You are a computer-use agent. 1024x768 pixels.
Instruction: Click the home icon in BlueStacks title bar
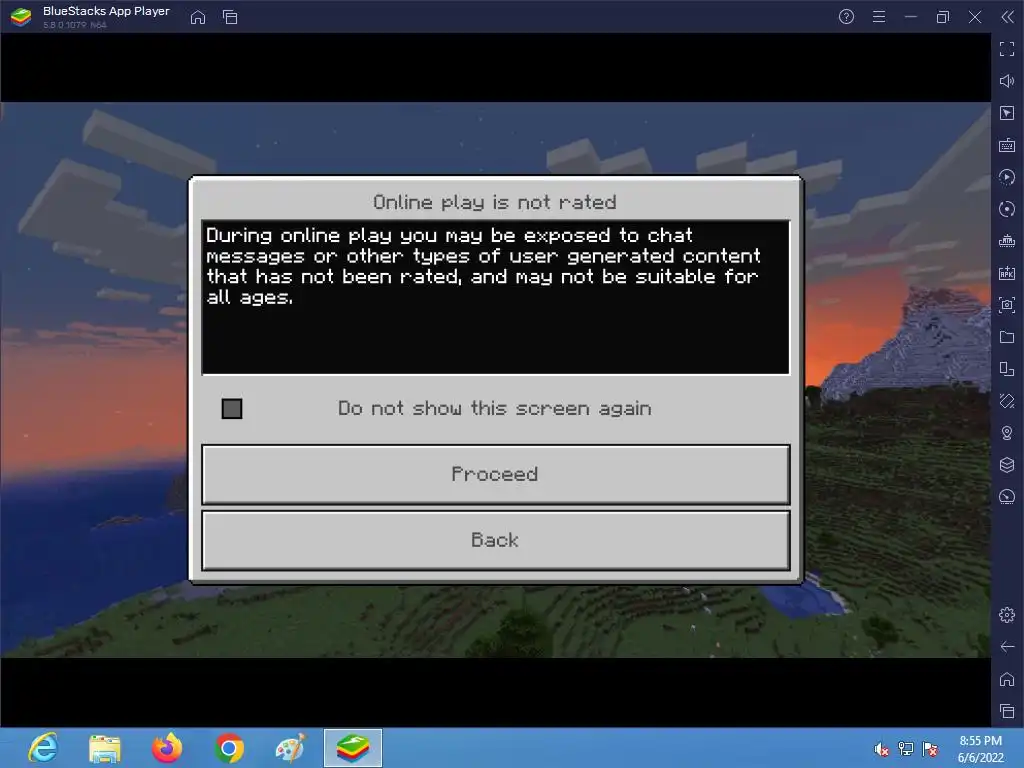click(198, 17)
